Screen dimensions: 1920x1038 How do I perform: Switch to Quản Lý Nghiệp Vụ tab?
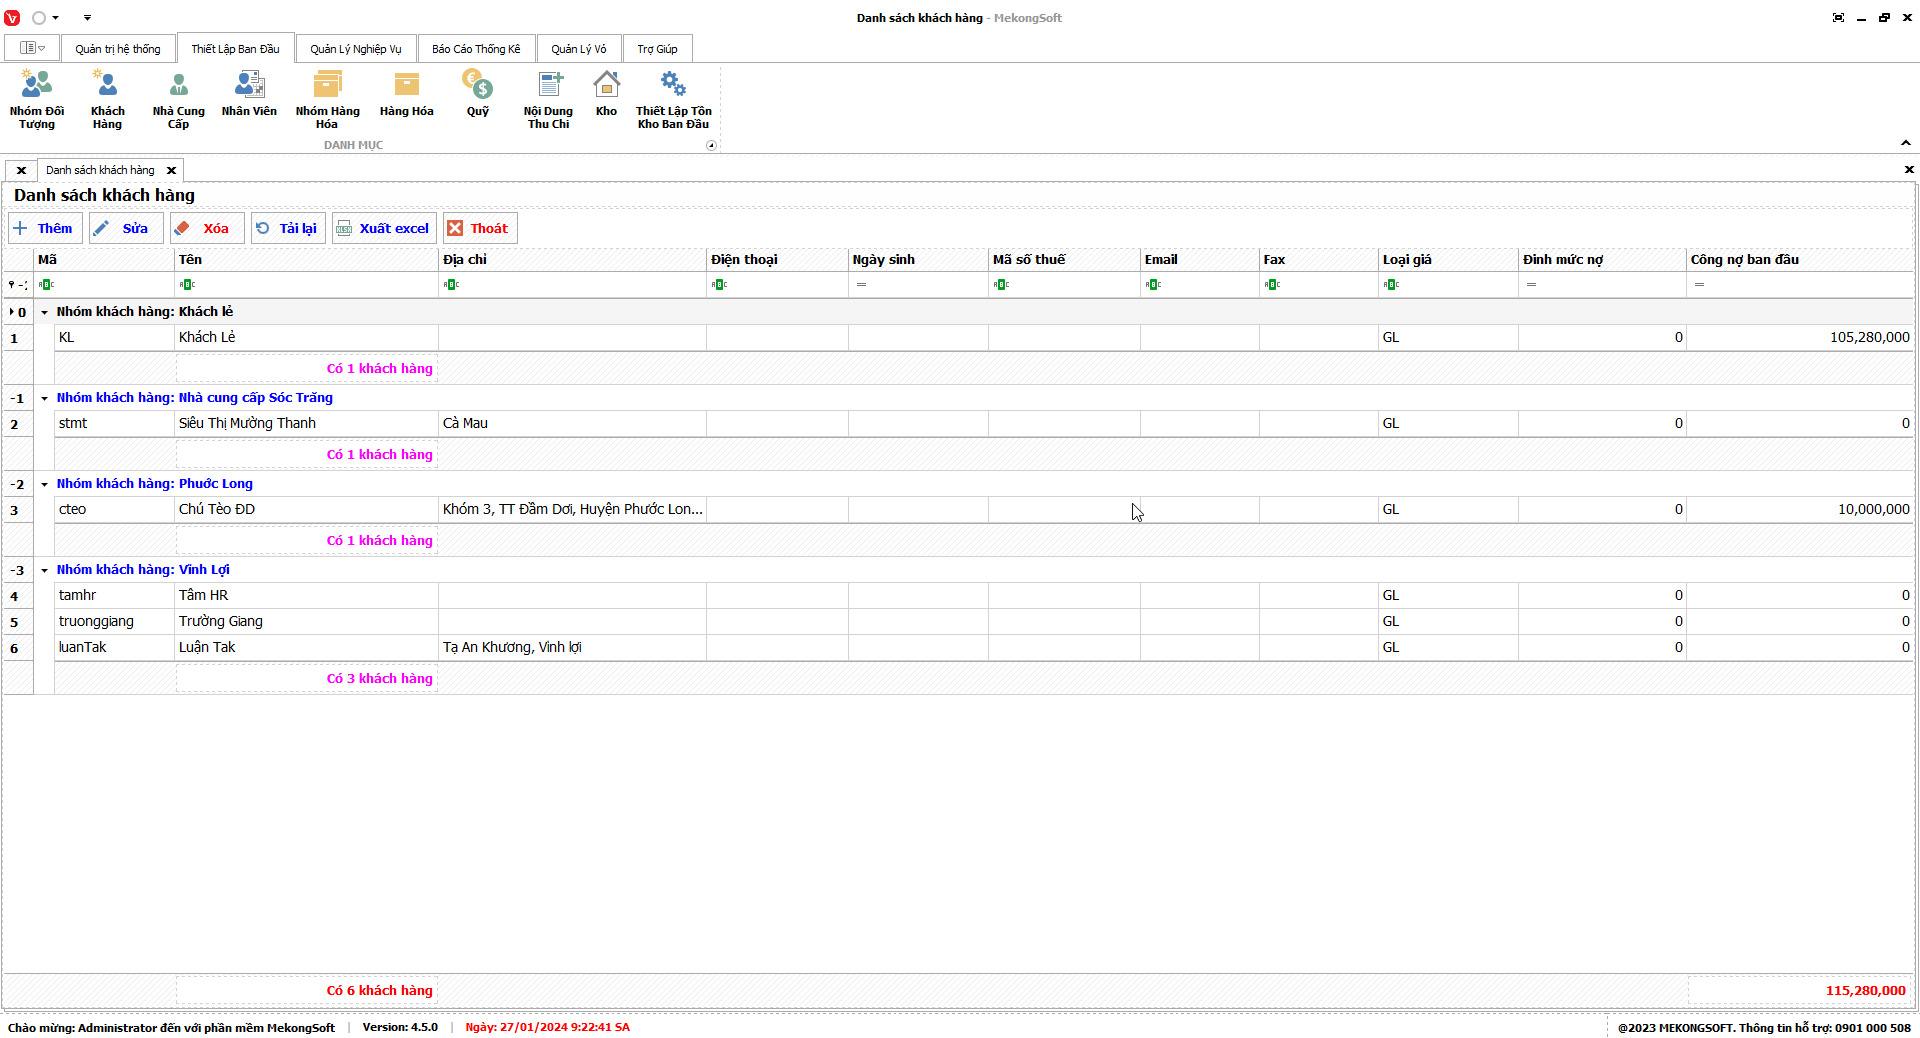356,49
